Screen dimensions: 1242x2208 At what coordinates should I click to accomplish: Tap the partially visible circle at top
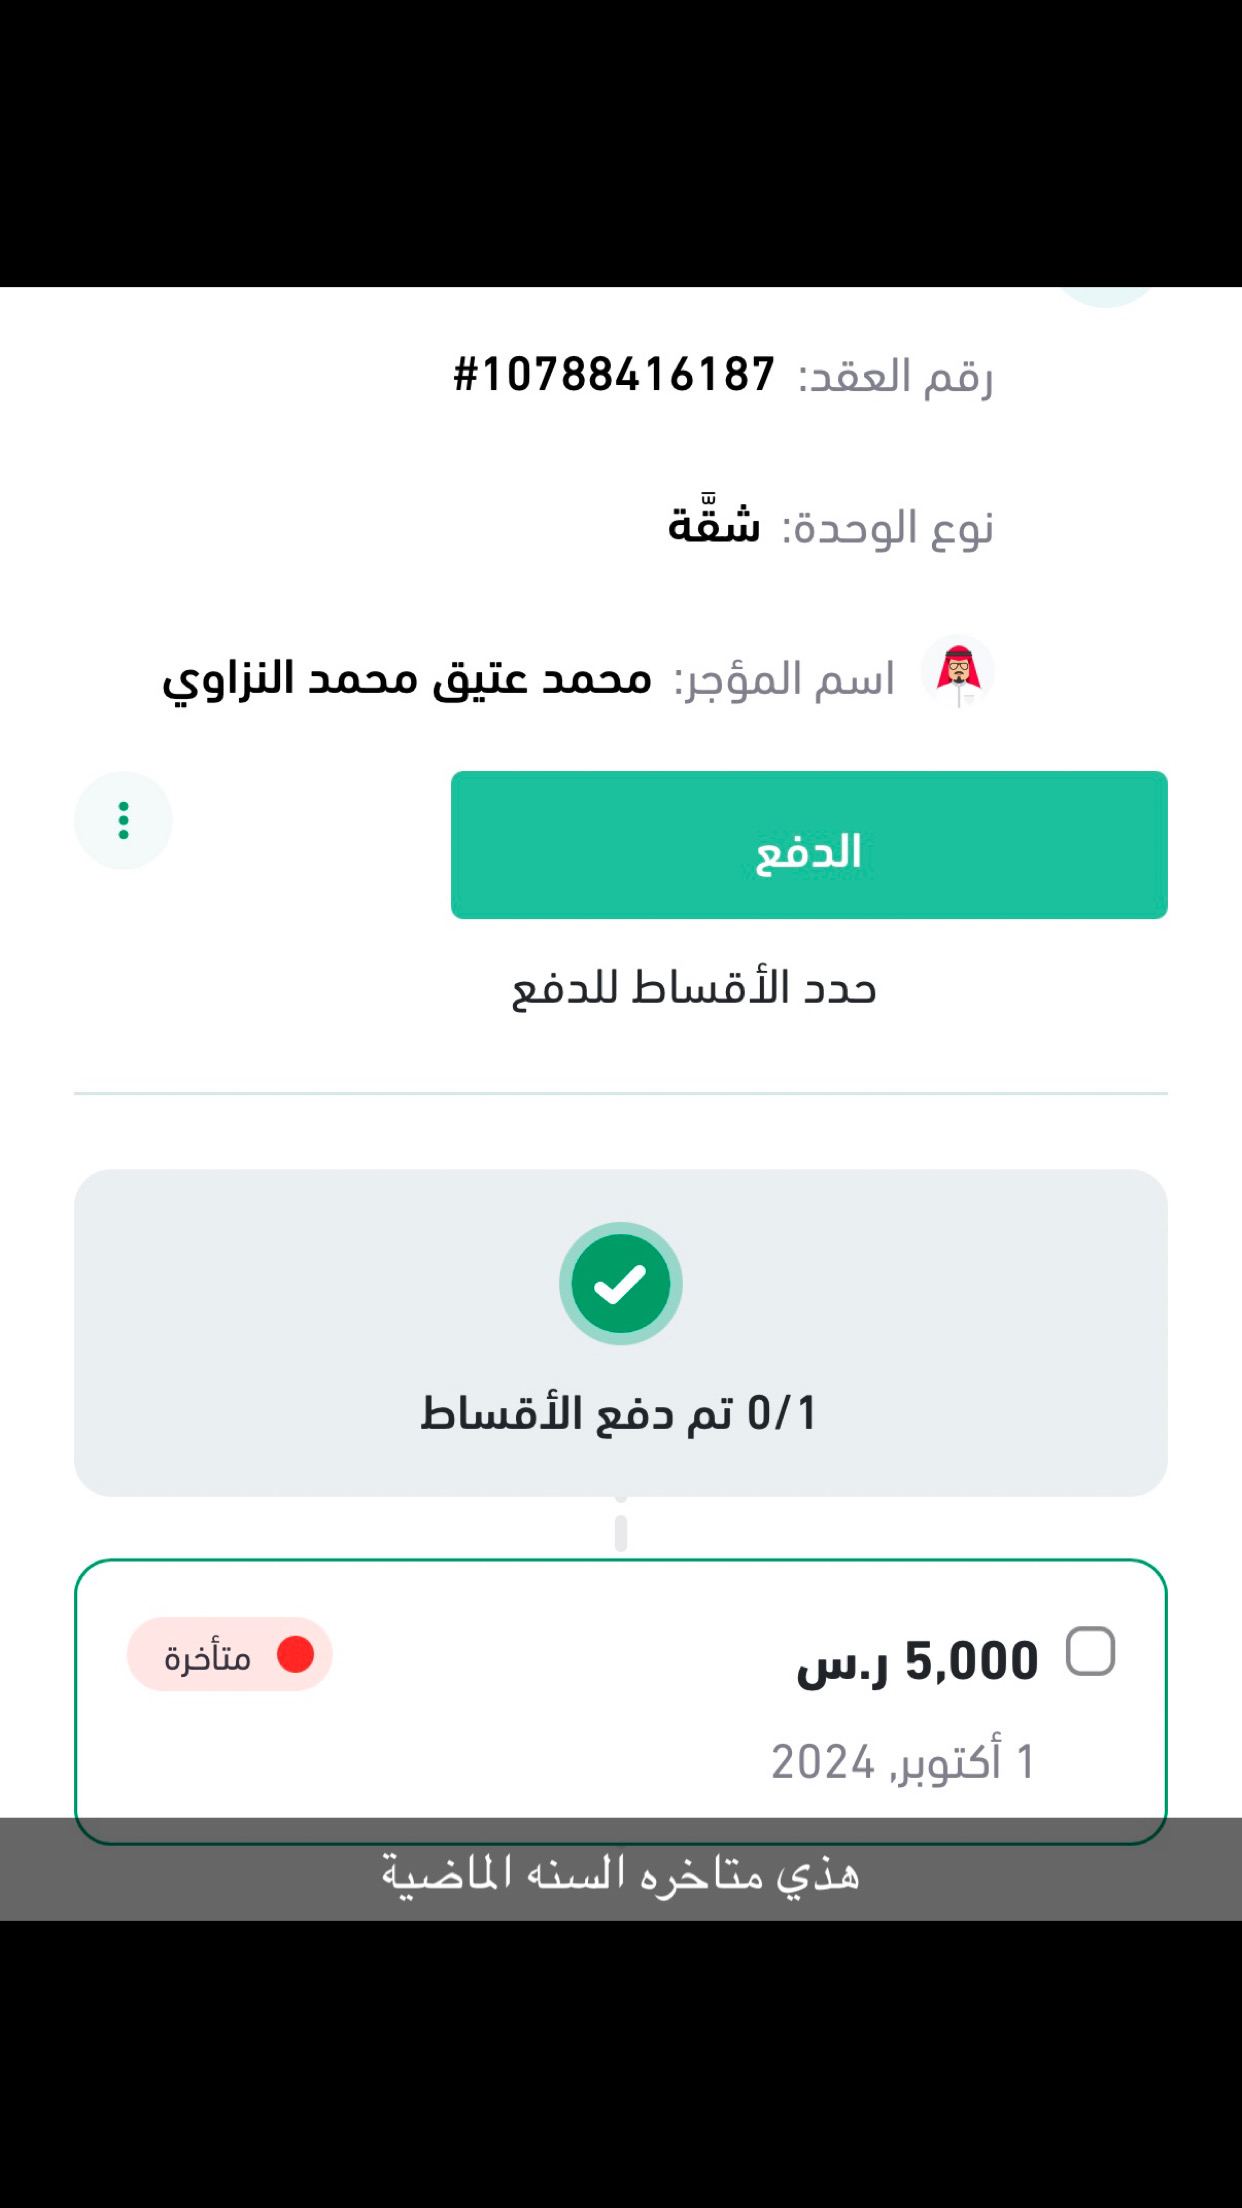(x=1106, y=296)
